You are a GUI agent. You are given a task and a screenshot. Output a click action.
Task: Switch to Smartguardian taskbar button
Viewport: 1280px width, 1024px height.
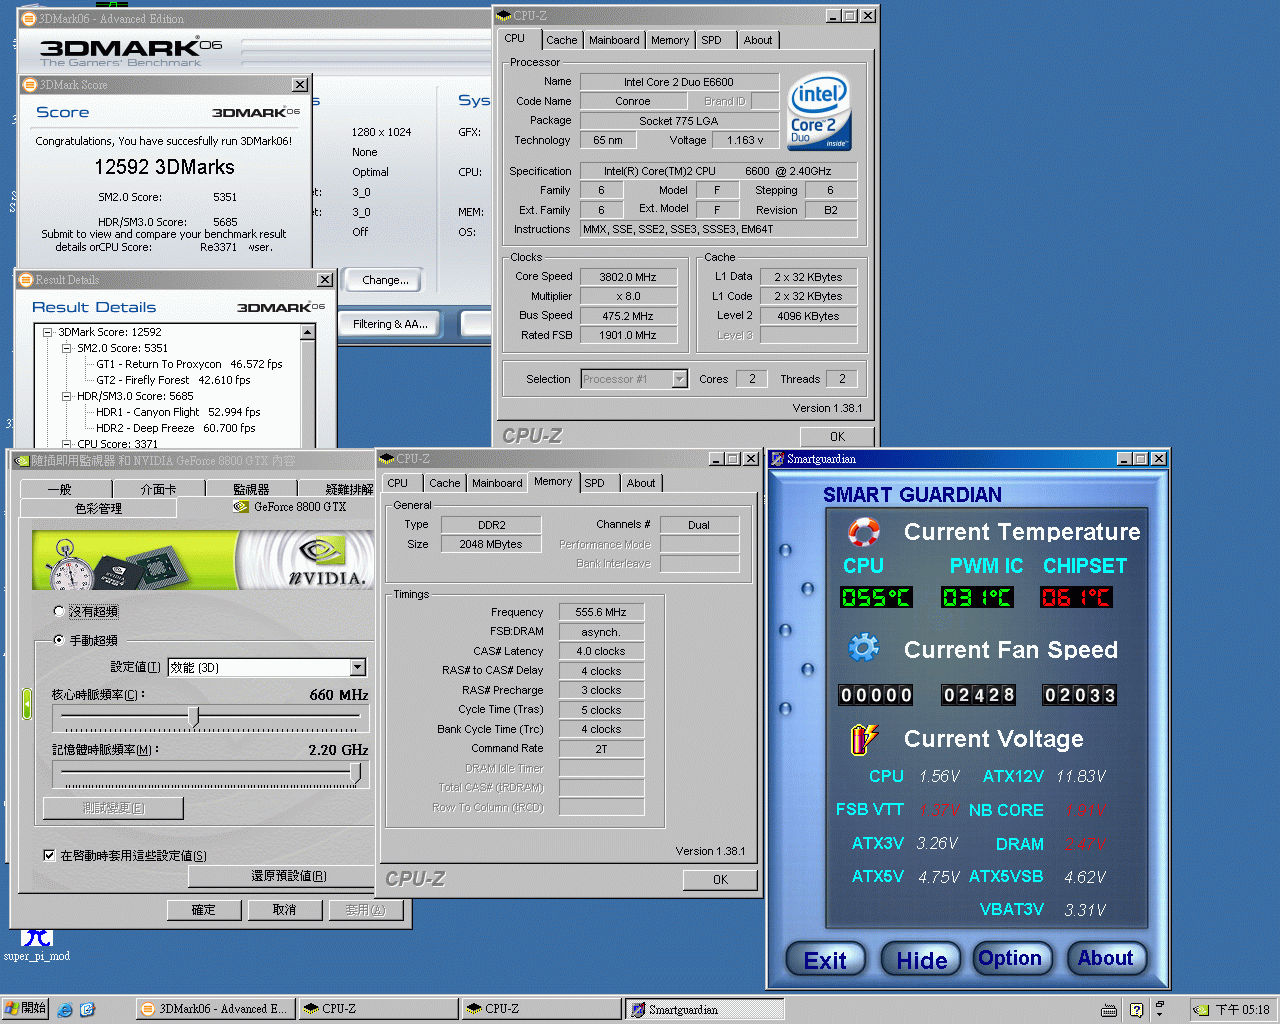coord(705,1009)
